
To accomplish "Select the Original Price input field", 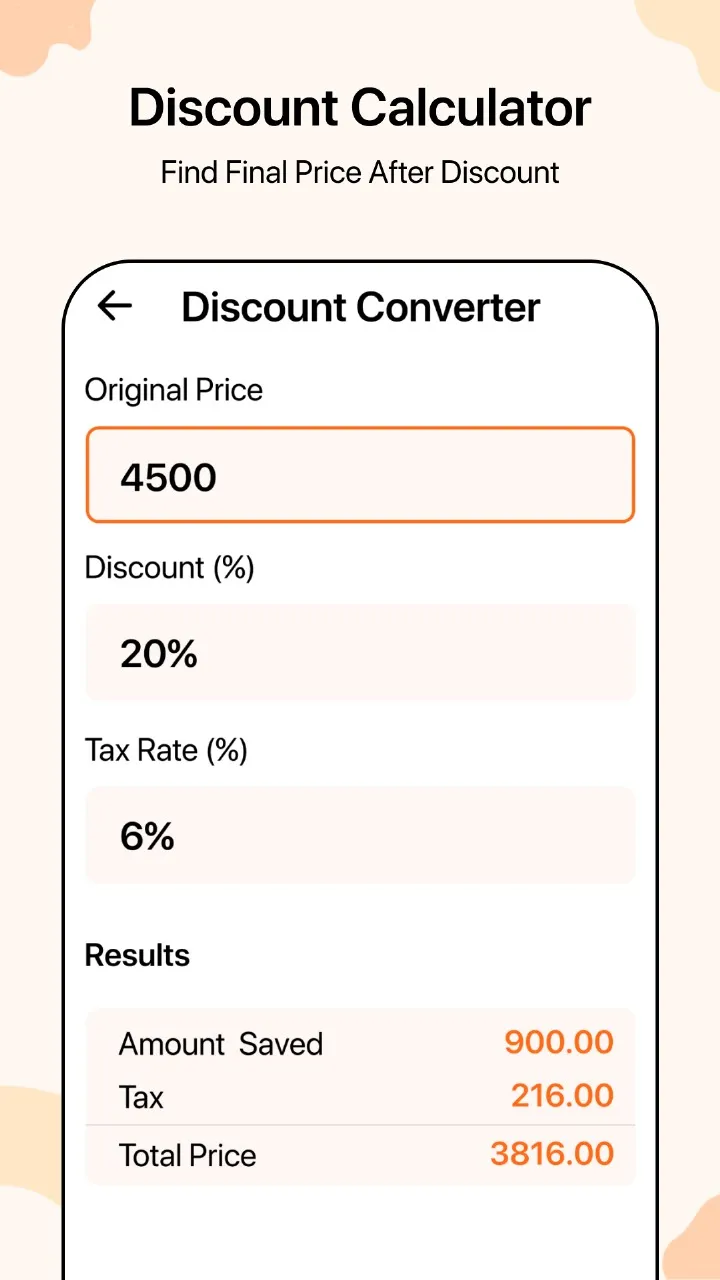I will coord(360,474).
